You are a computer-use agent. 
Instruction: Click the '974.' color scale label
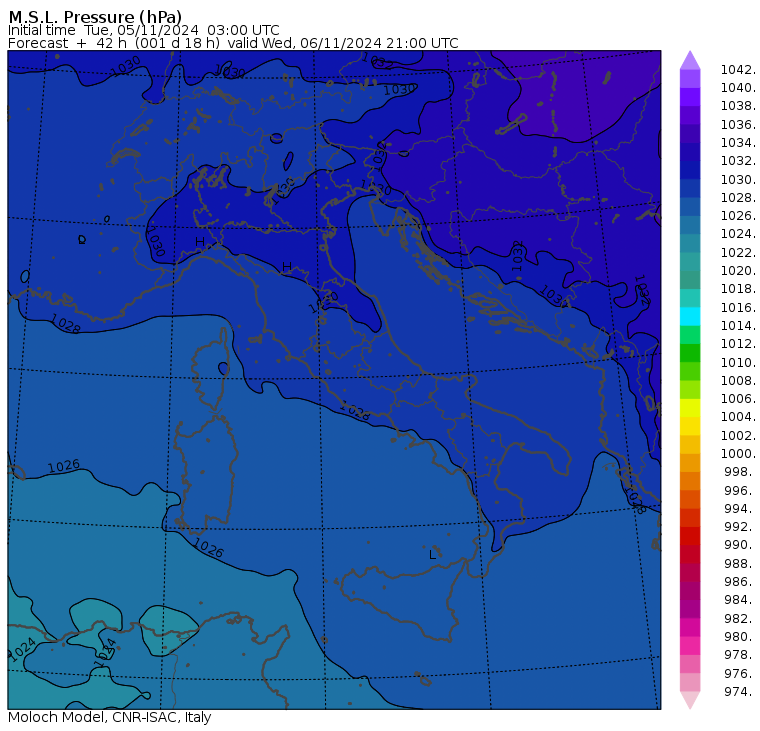point(740,692)
